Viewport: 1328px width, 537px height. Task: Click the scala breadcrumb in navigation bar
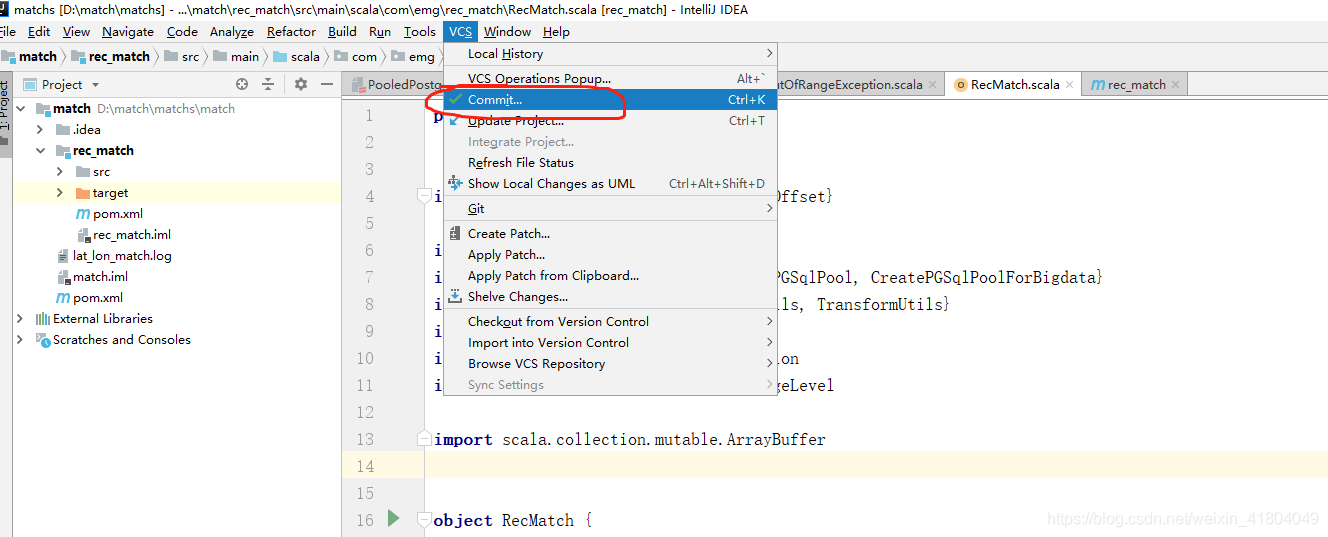coord(296,57)
